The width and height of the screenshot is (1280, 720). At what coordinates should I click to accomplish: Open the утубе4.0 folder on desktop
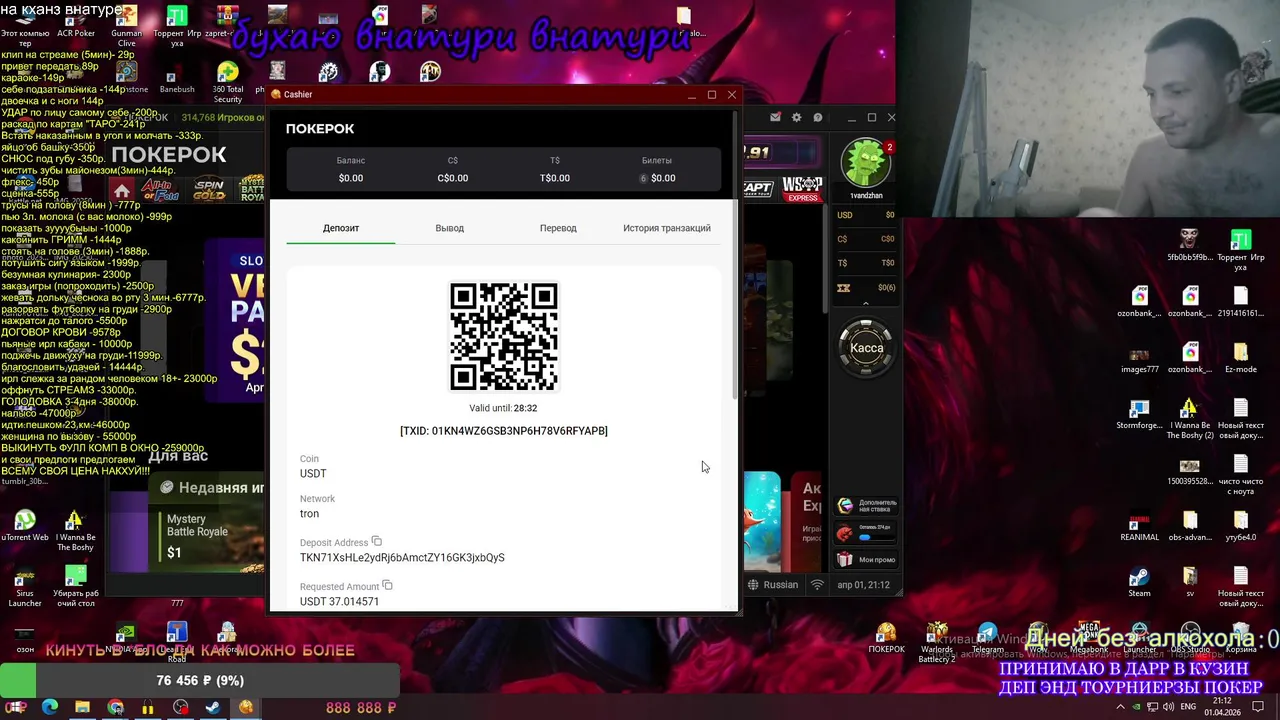(1240, 527)
